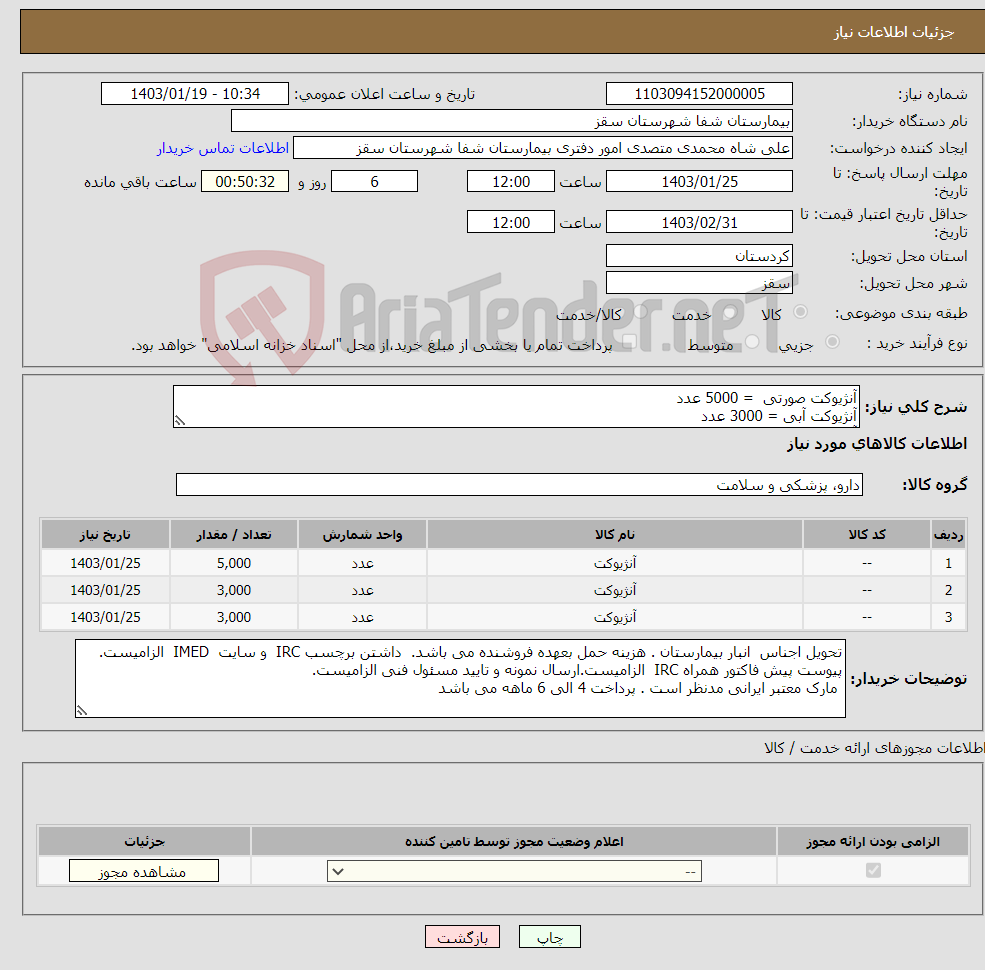
Task: Click the response deadline time field beside 1403/01/25
Action: tap(511, 182)
